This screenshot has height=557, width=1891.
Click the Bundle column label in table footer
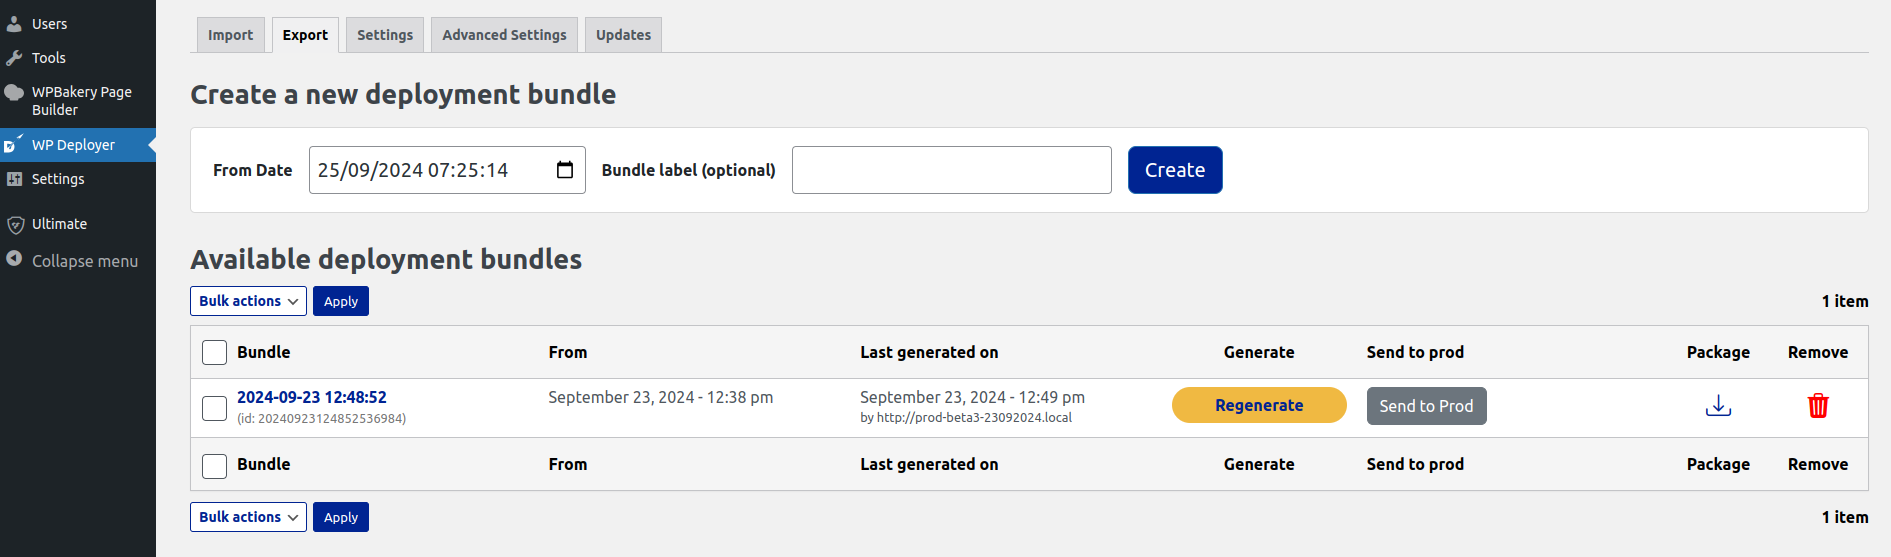pos(263,464)
